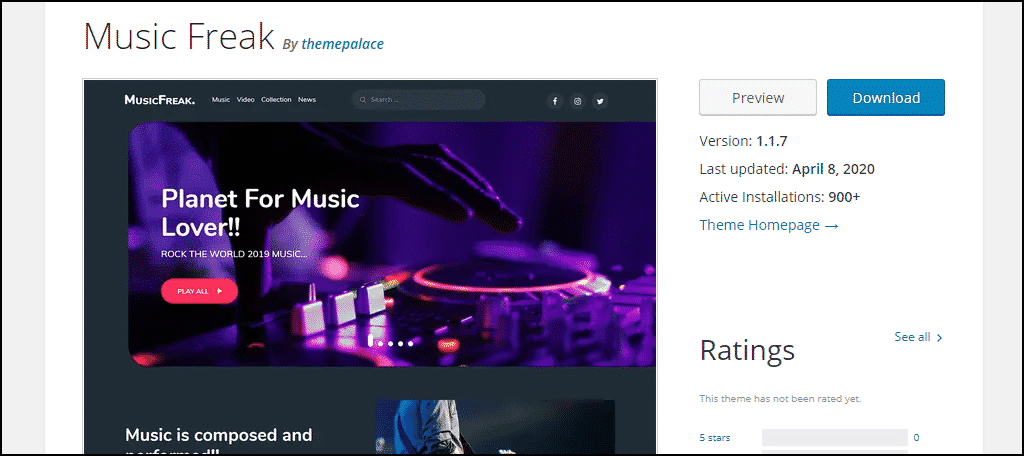Click the Preview button
This screenshot has width=1024, height=456.
coord(758,97)
